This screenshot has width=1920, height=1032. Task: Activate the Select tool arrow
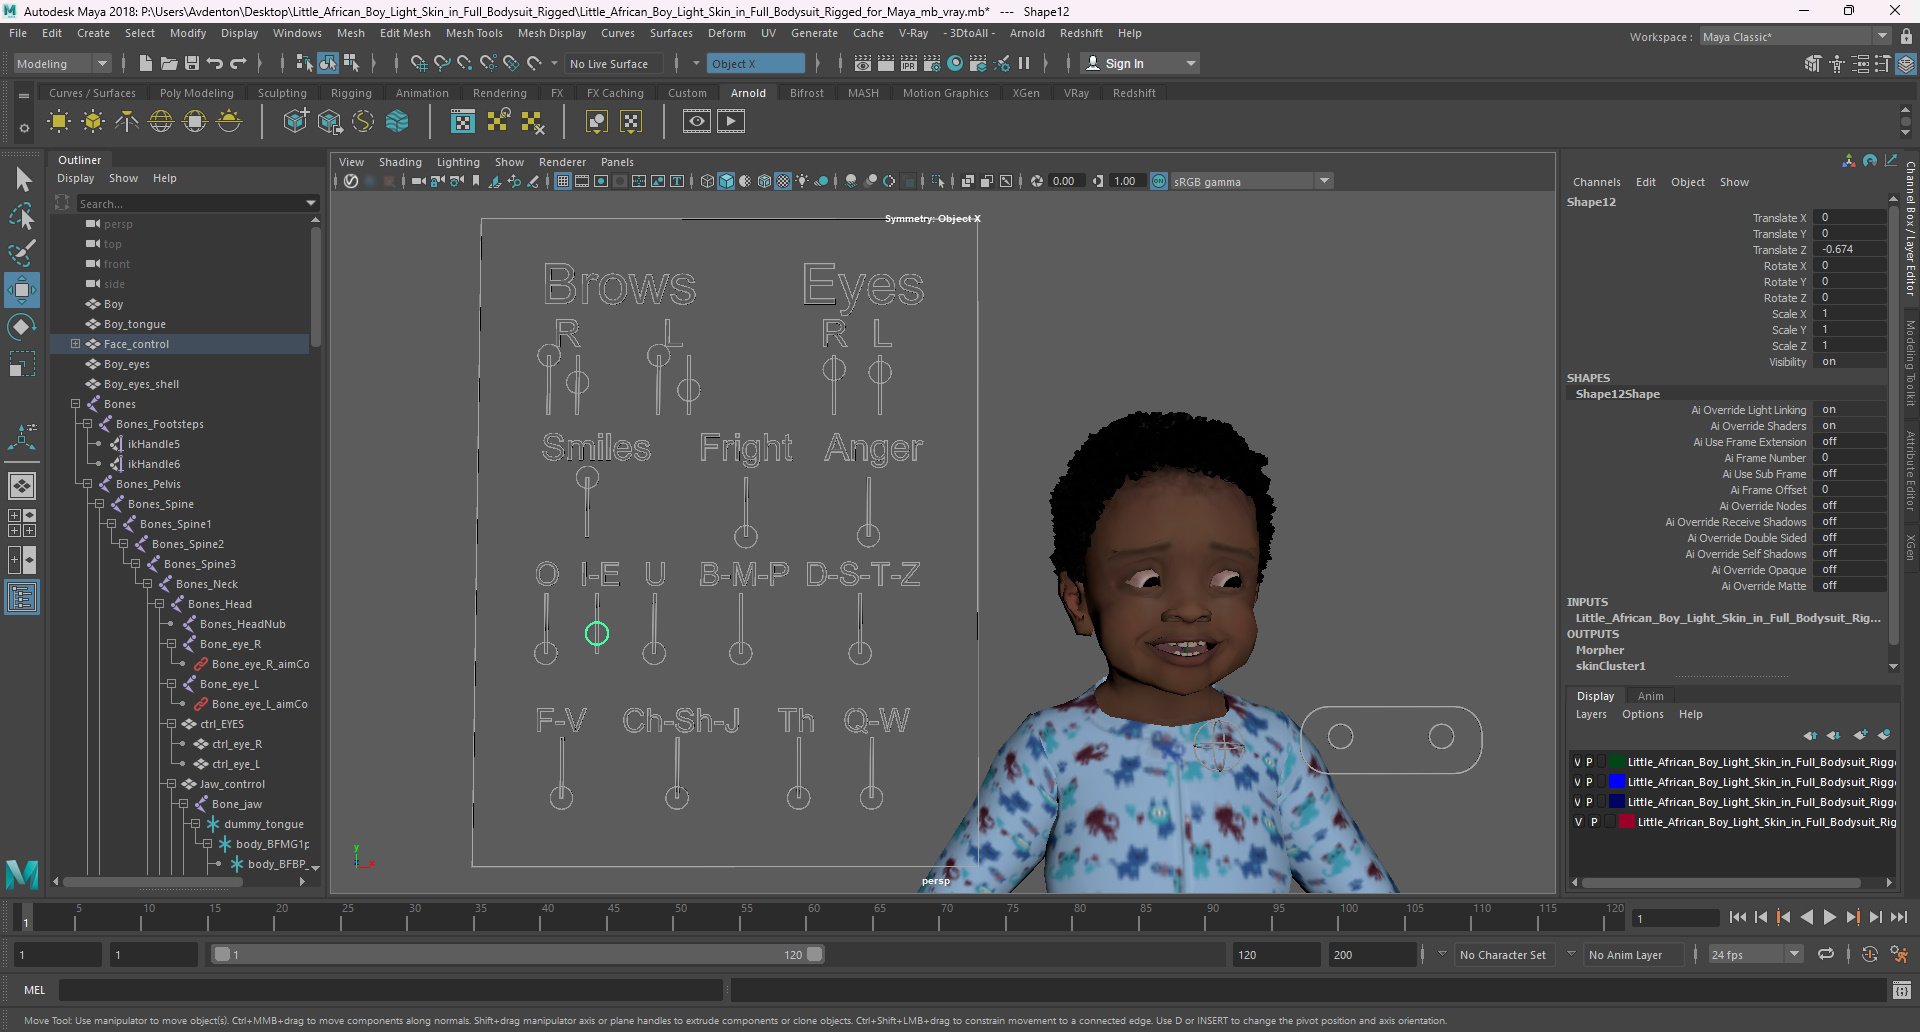point(22,180)
